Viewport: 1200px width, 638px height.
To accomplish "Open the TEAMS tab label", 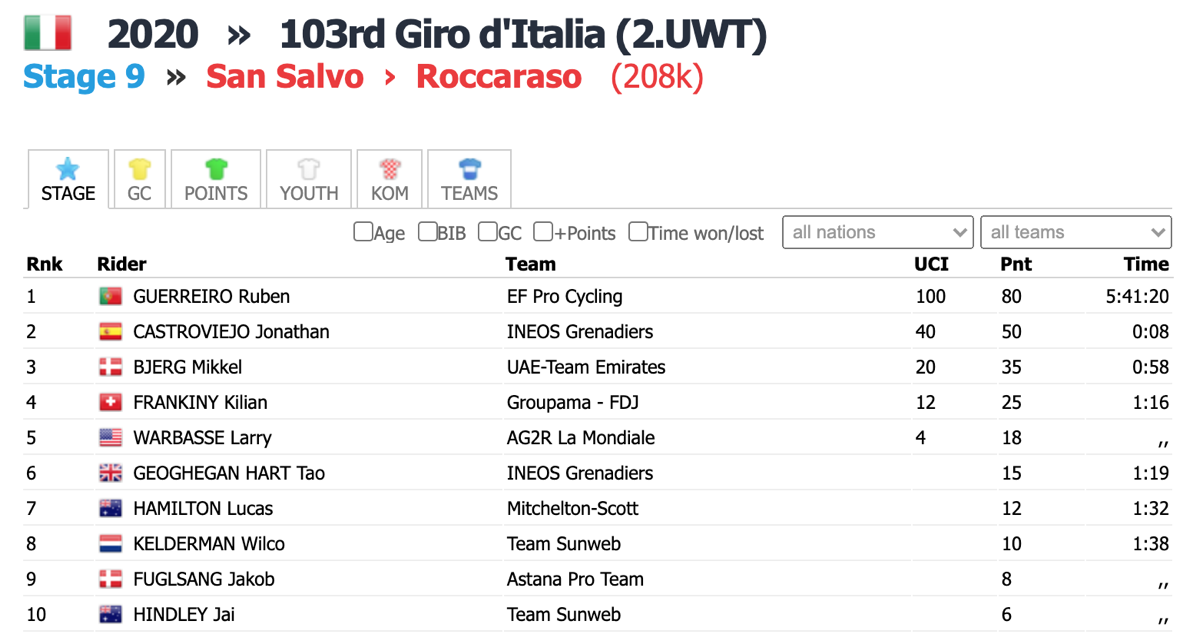I will (x=469, y=194).
